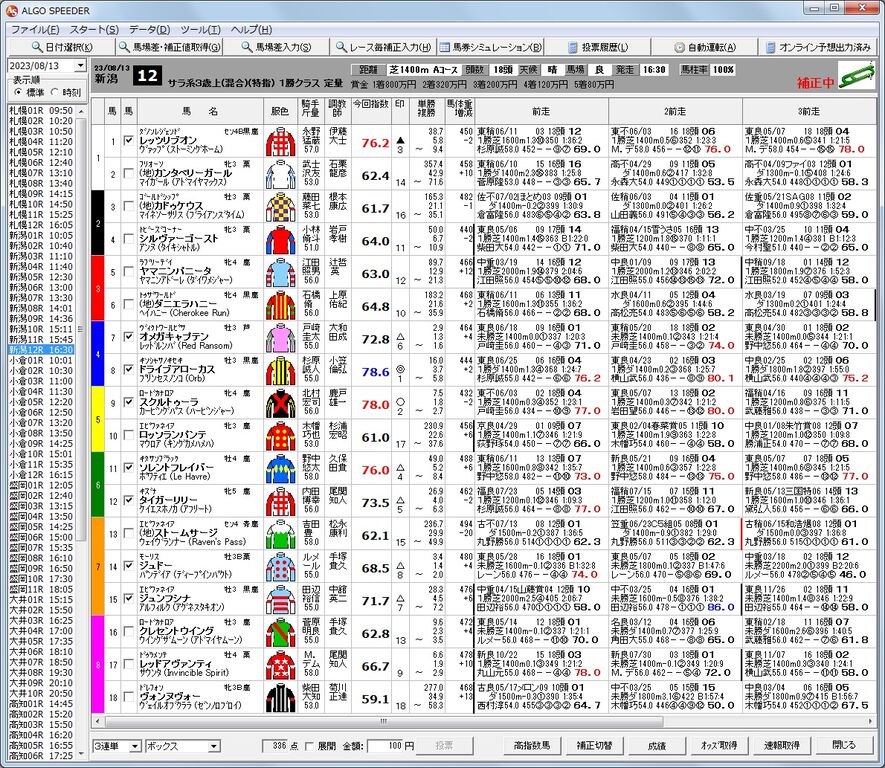
Task: Open the ファイル menu
Action: (35, 29)
